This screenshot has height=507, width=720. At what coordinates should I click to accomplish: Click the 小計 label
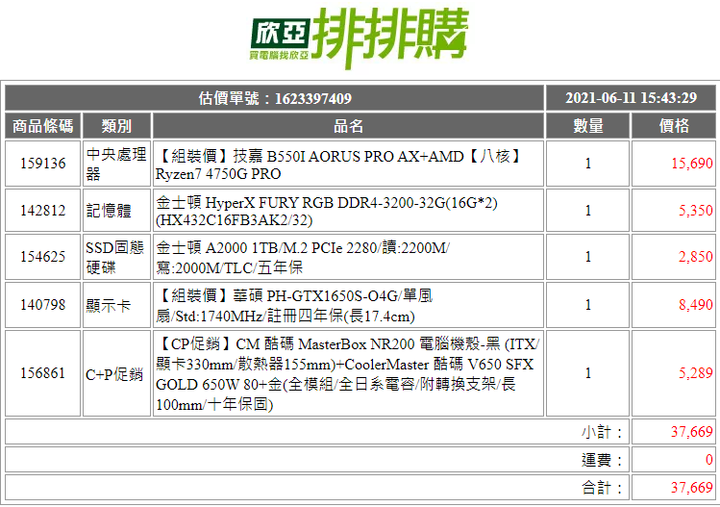602,432
